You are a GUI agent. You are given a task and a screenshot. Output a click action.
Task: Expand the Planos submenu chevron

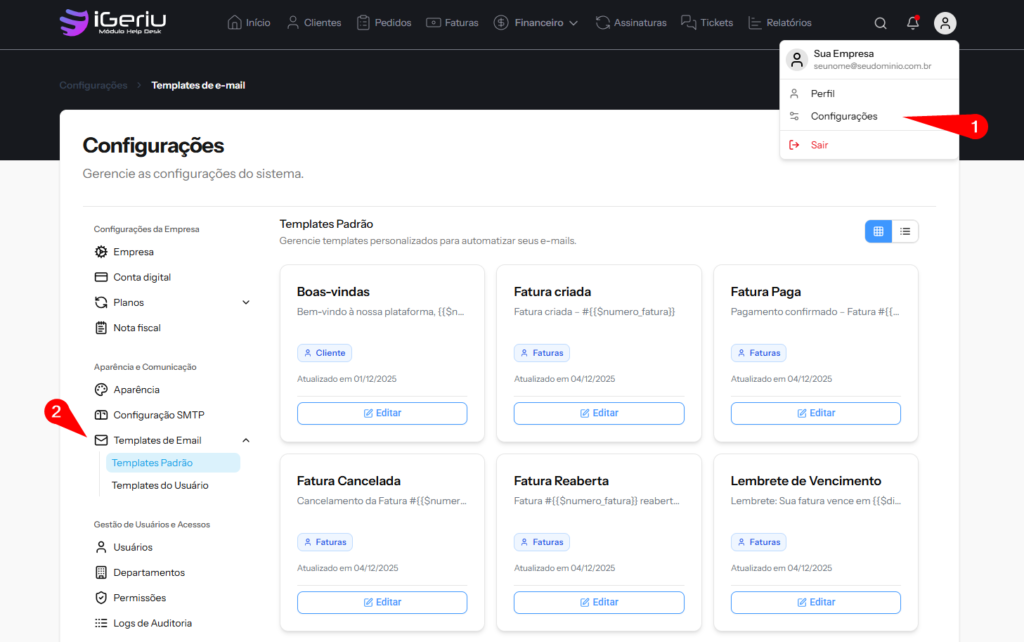pyautogui.click(x=246, y=303)
